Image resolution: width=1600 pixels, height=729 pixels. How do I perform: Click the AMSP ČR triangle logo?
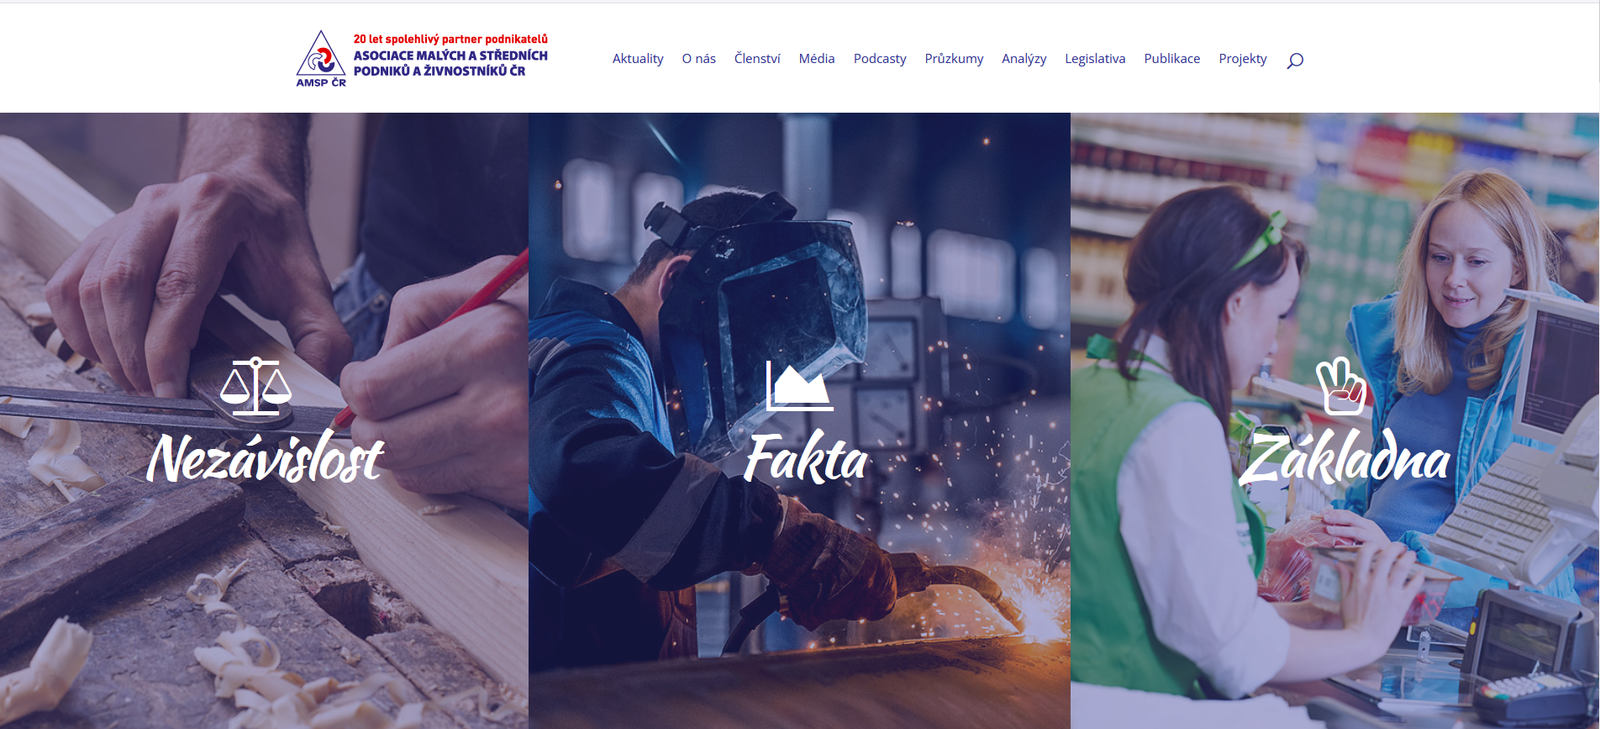321,59
